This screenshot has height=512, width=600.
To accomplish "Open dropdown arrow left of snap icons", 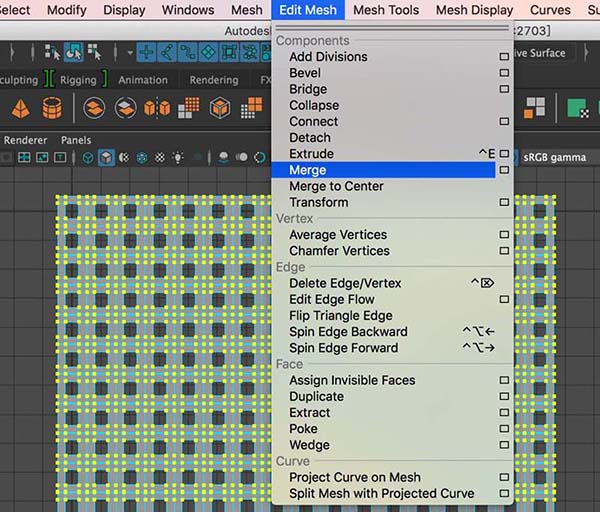I will pos(130,53).
